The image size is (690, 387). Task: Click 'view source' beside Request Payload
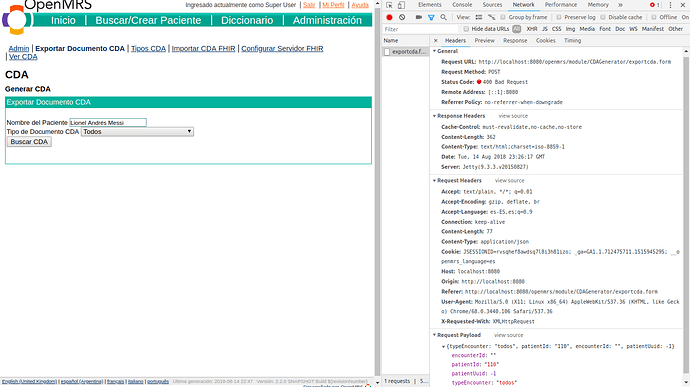509,335
